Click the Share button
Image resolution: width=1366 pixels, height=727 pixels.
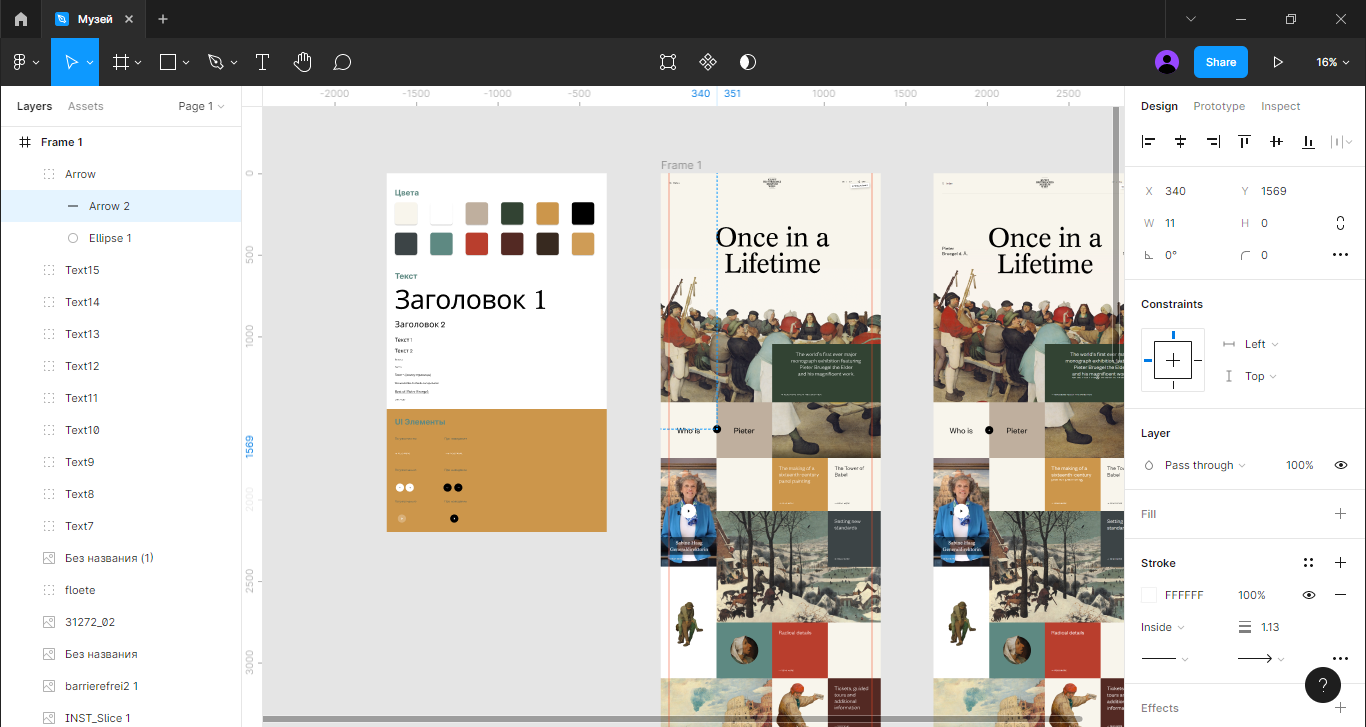tap(1221, 62)
